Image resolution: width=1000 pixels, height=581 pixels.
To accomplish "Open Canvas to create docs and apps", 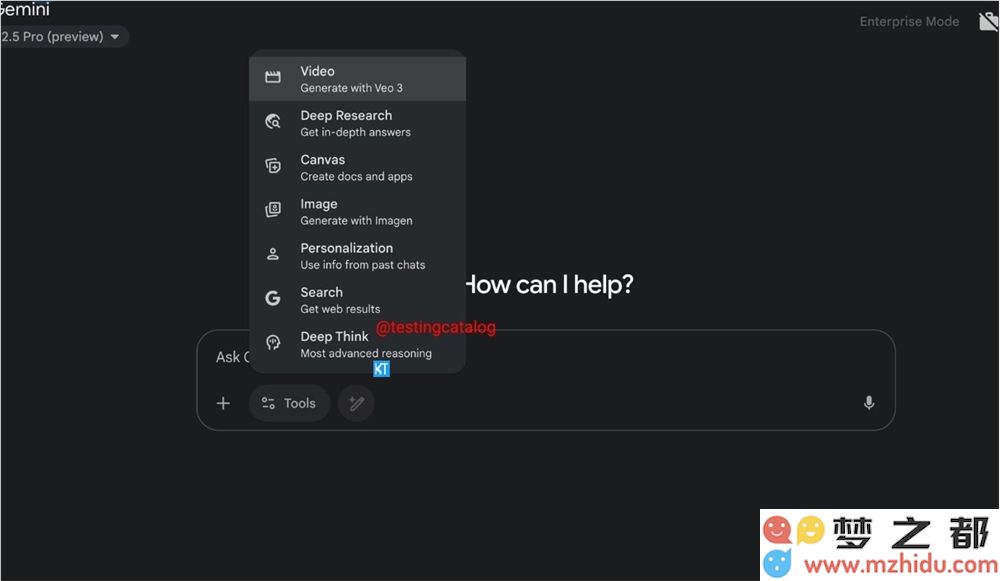I will click(357, 167).
